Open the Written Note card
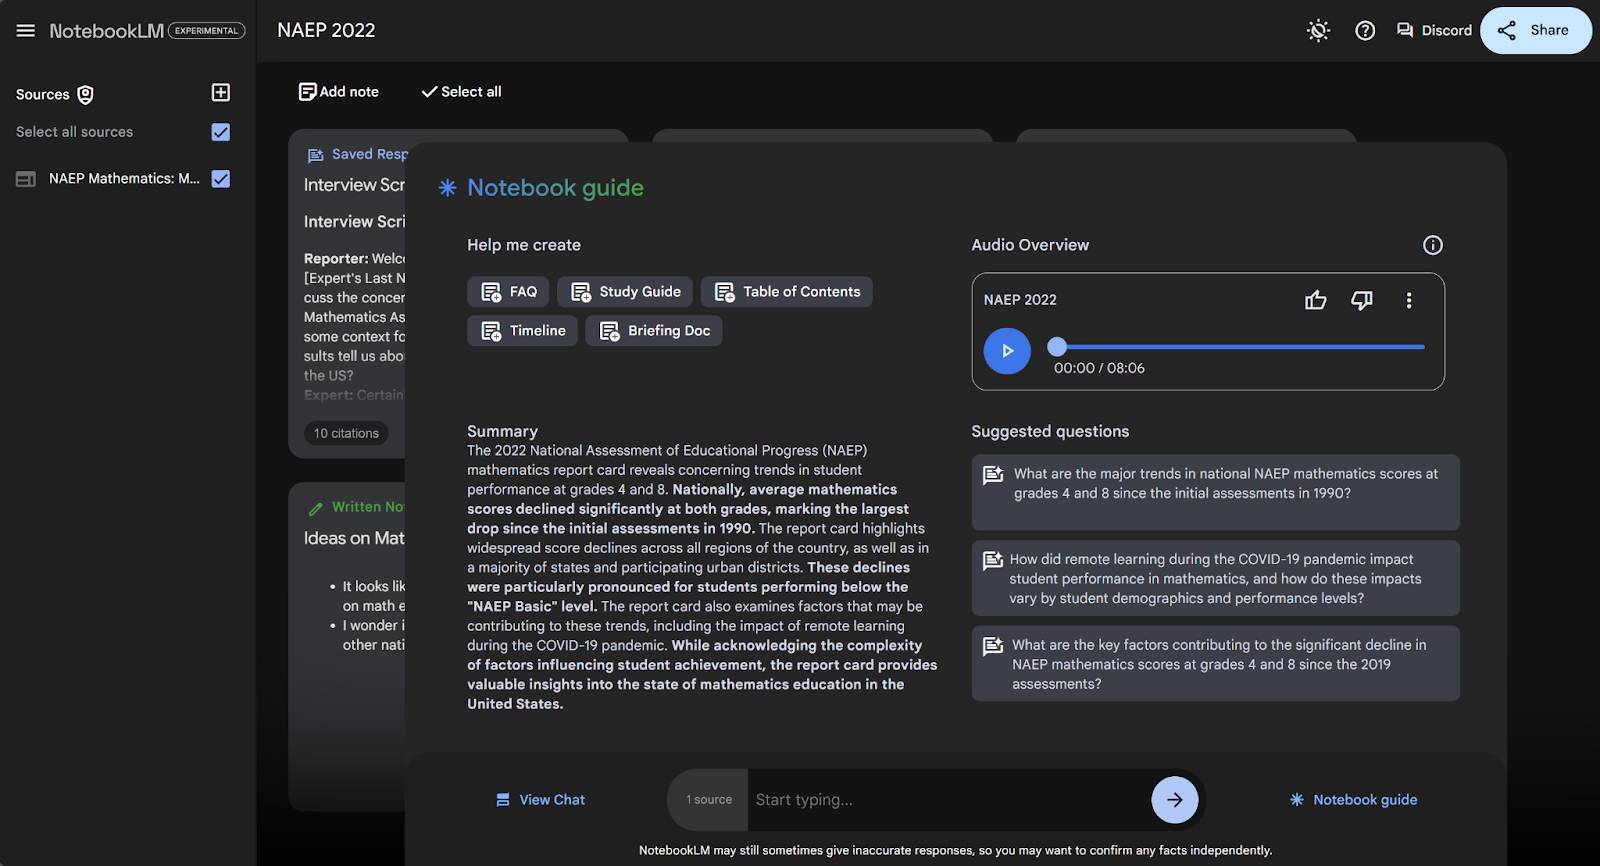 pos(347,646)
